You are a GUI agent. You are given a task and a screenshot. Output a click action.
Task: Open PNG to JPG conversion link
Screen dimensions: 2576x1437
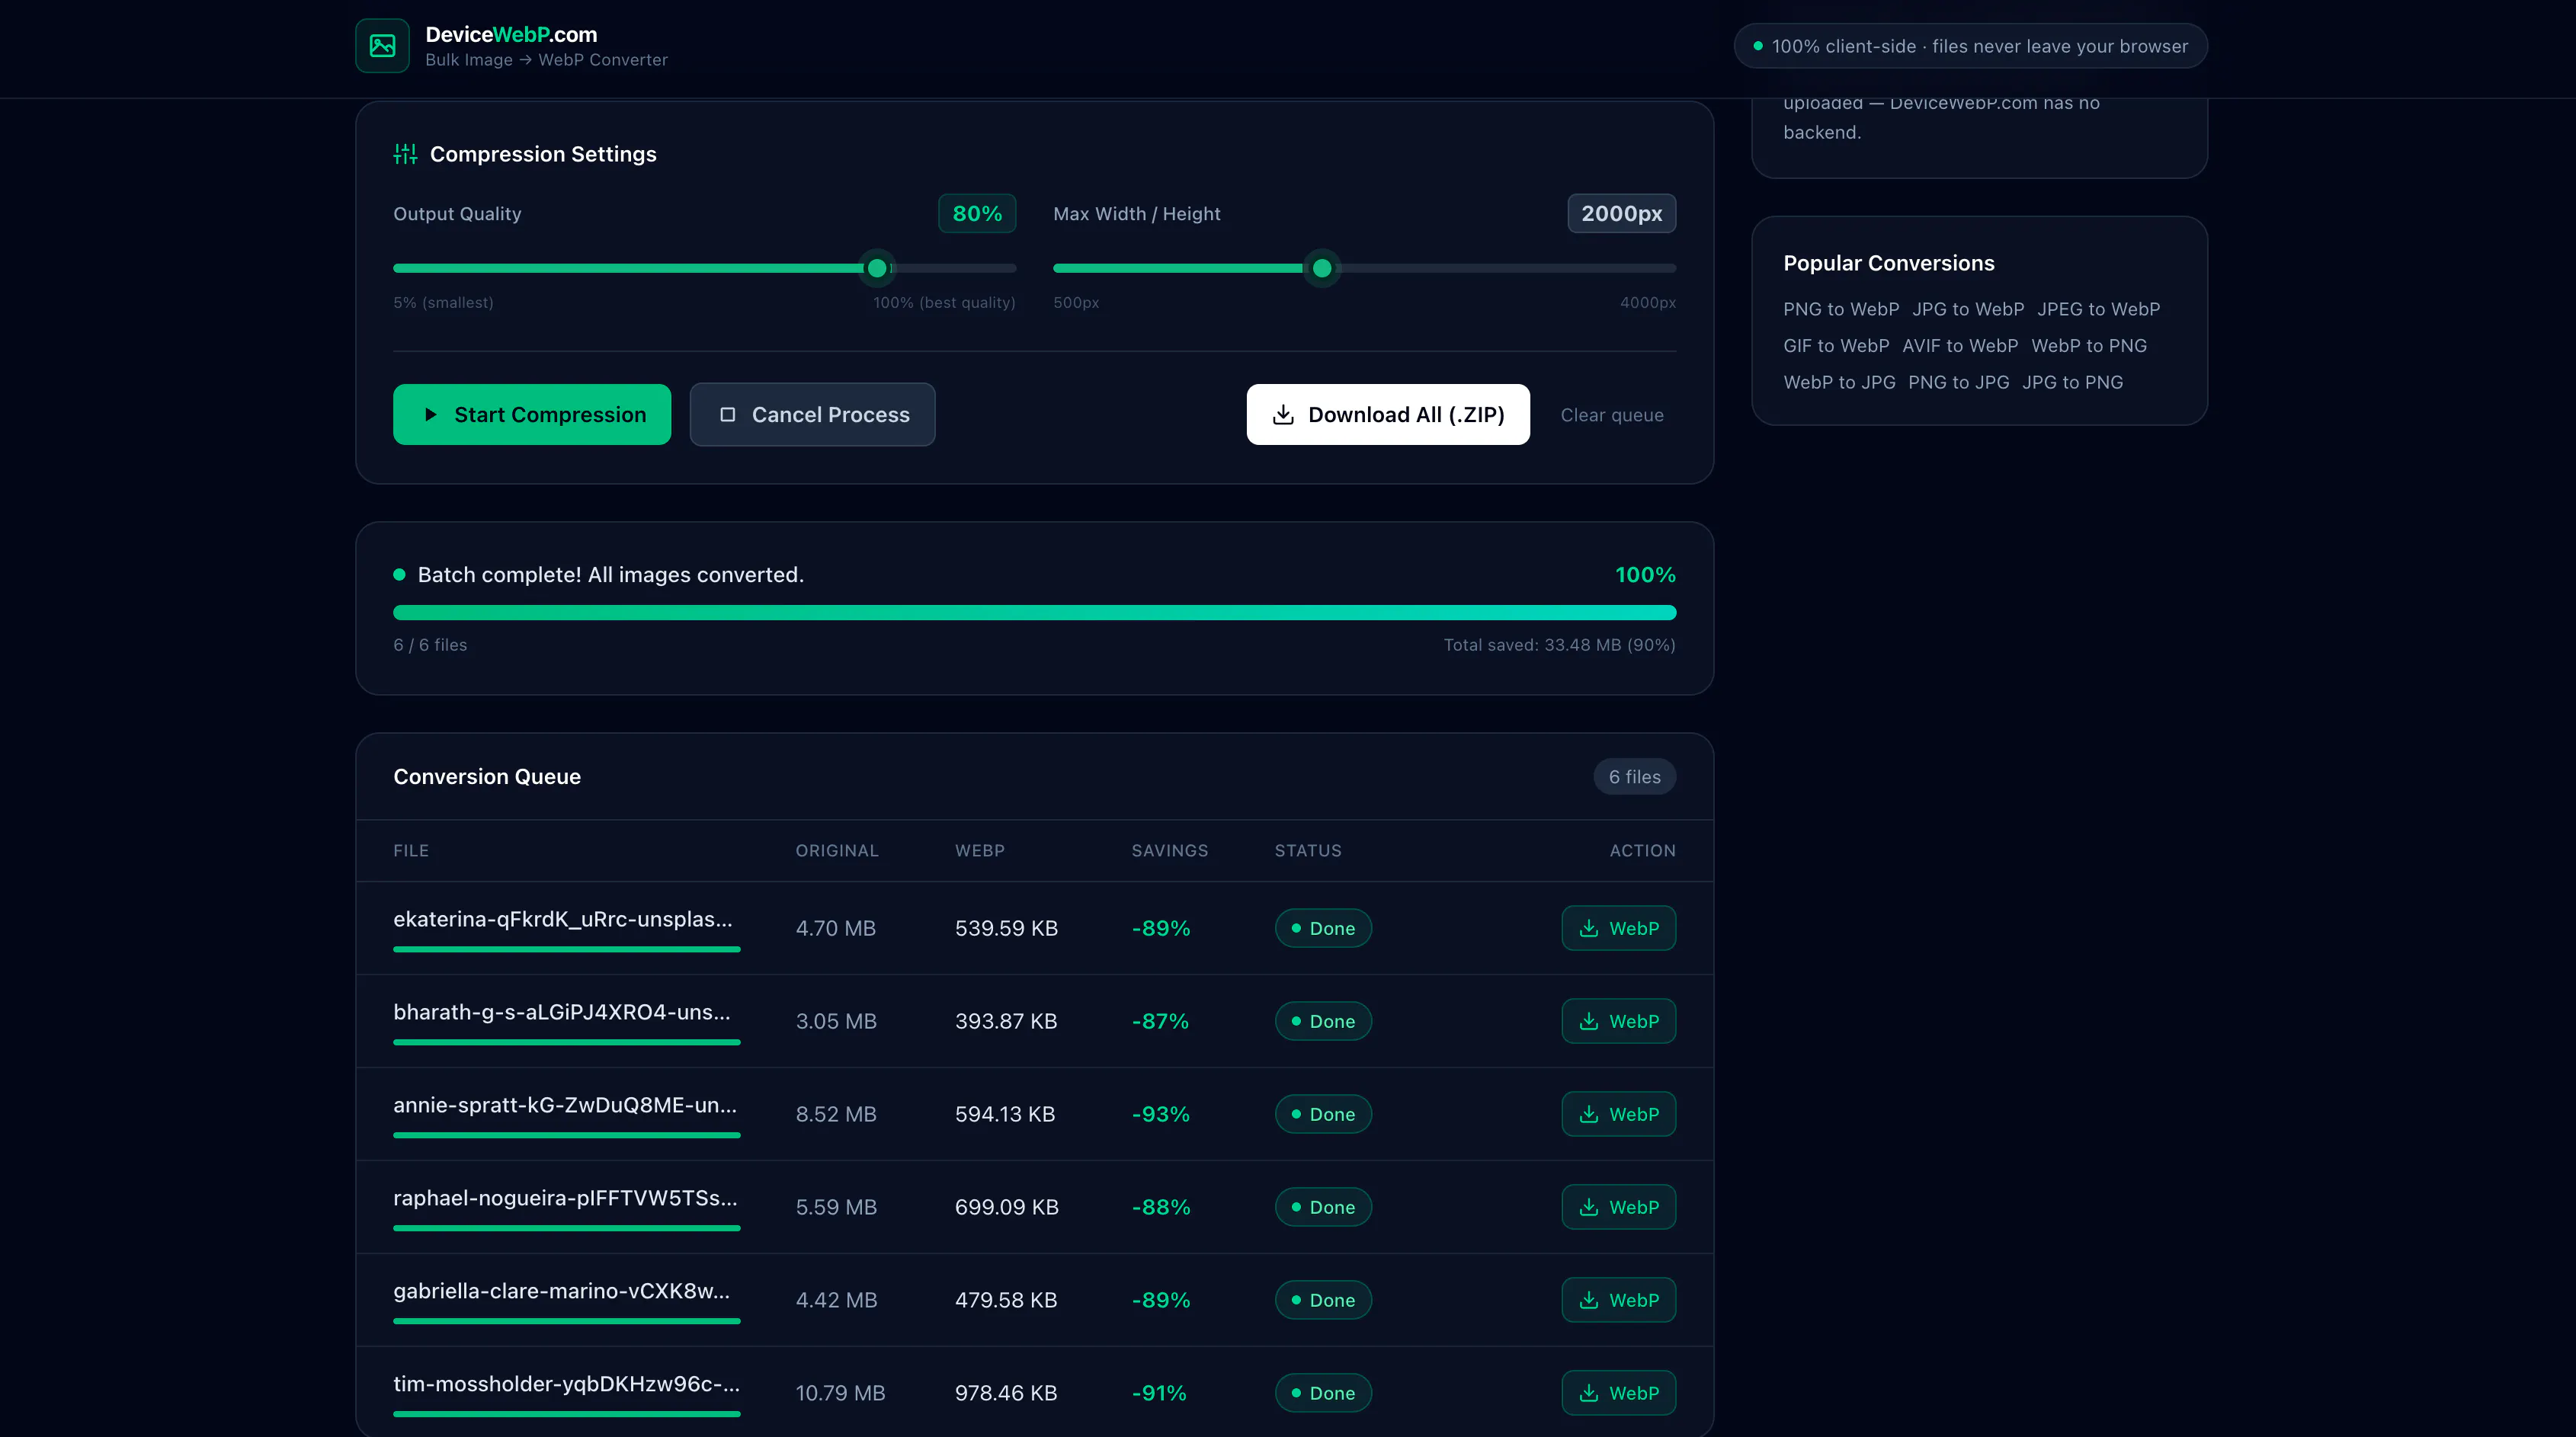(x=1958, y=382)
